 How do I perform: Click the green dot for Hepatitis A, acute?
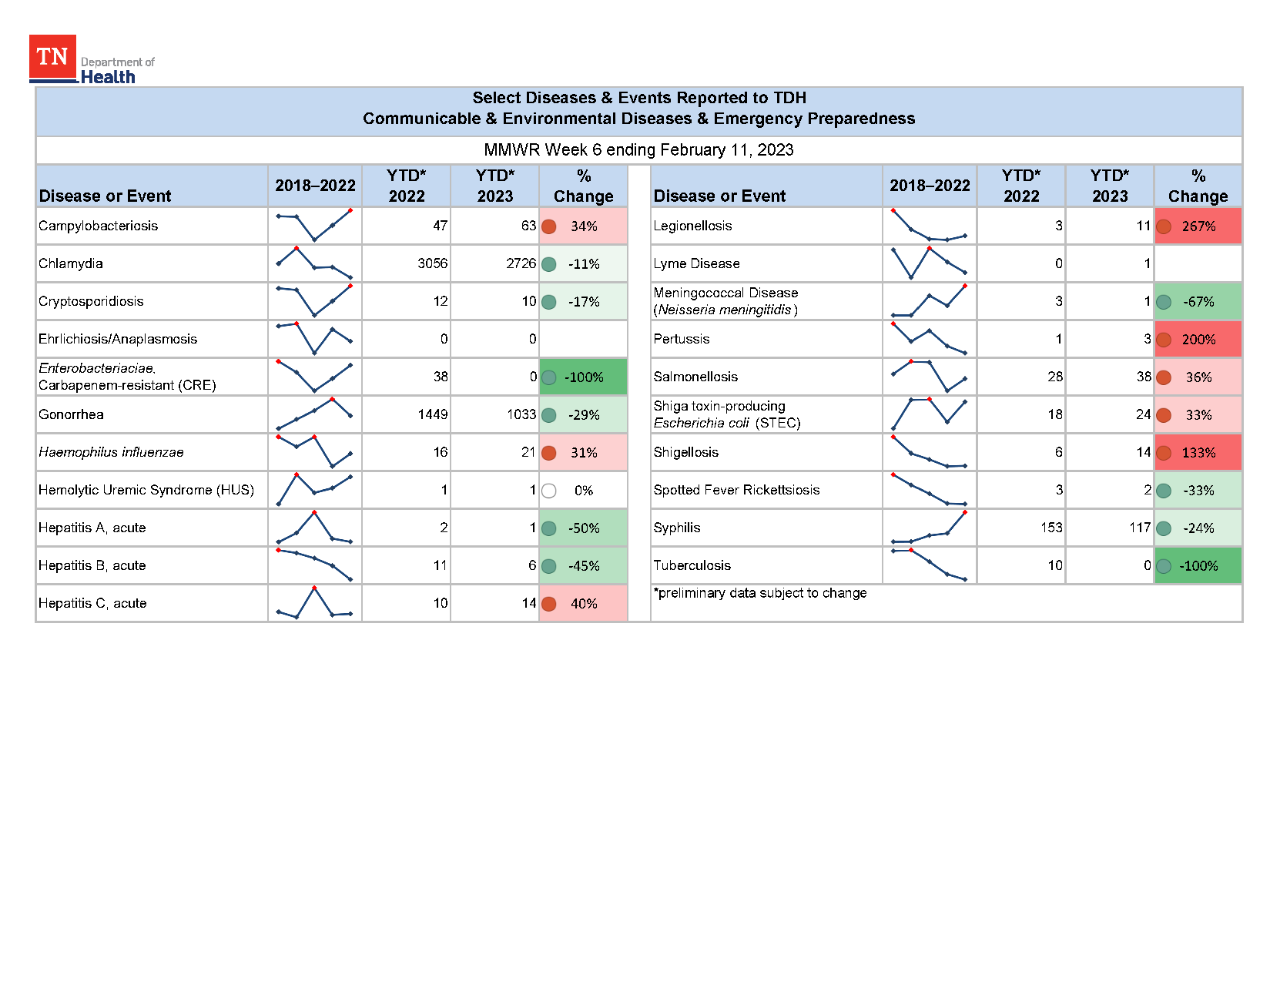[549, 528]
